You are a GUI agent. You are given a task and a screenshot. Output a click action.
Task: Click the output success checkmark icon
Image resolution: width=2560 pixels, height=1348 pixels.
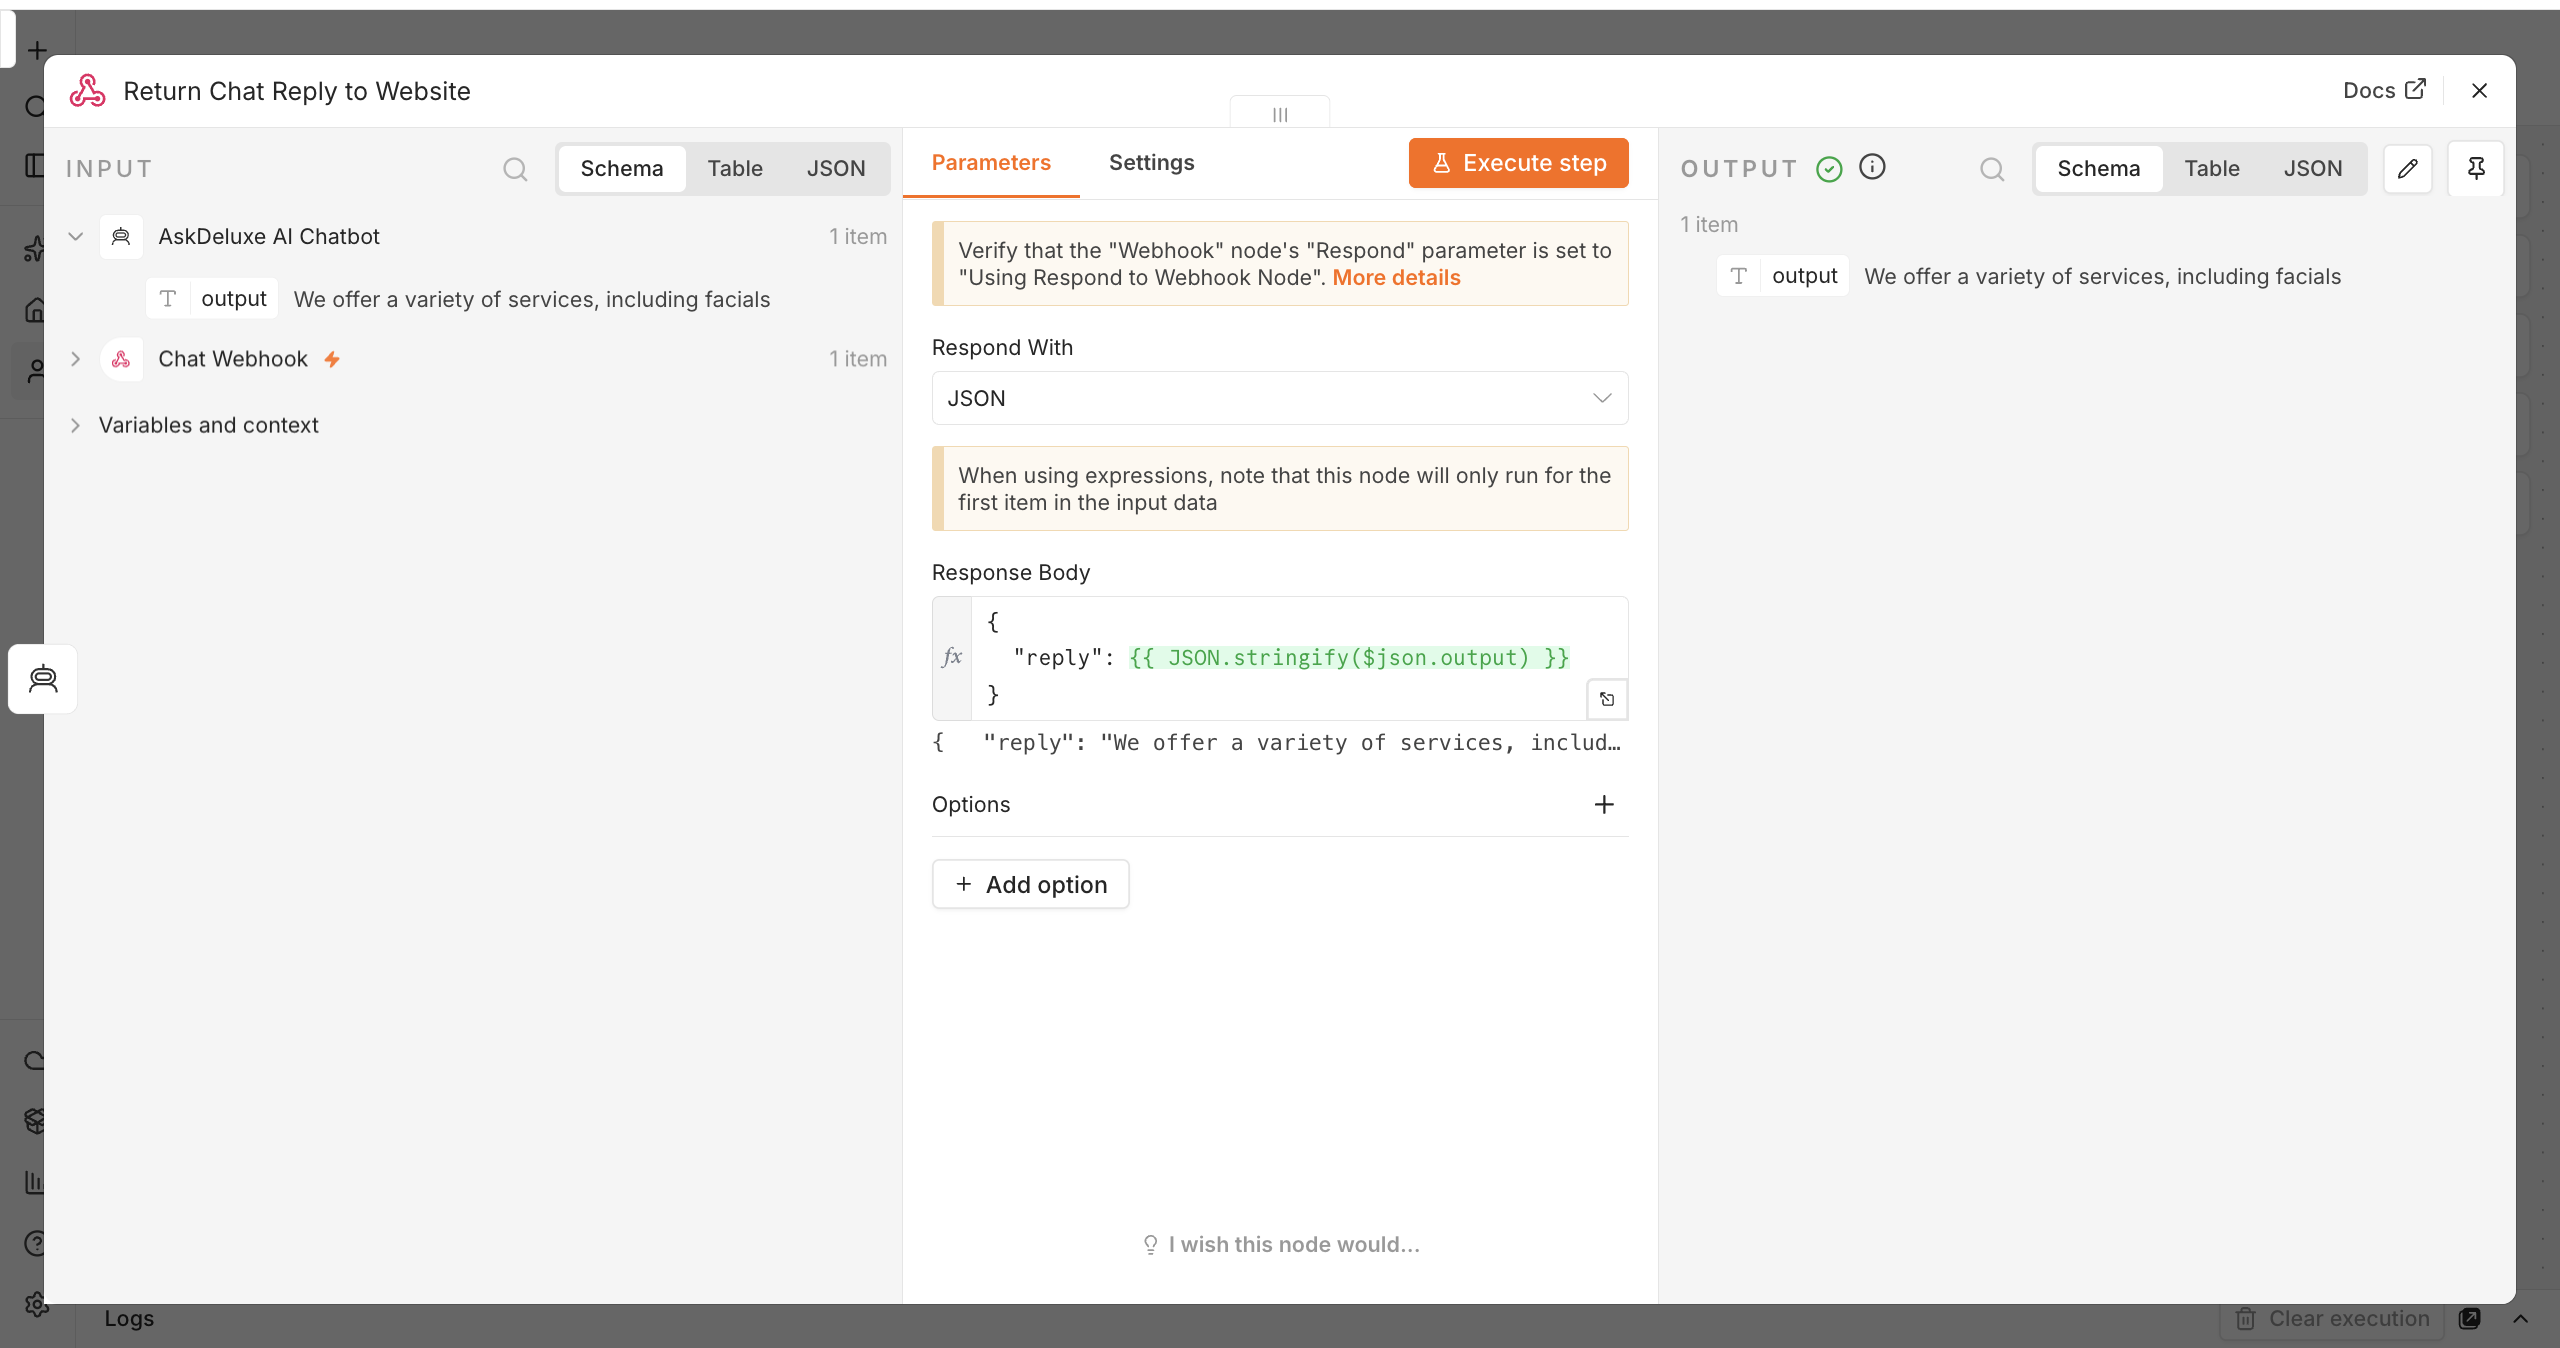coord(1829,169)
